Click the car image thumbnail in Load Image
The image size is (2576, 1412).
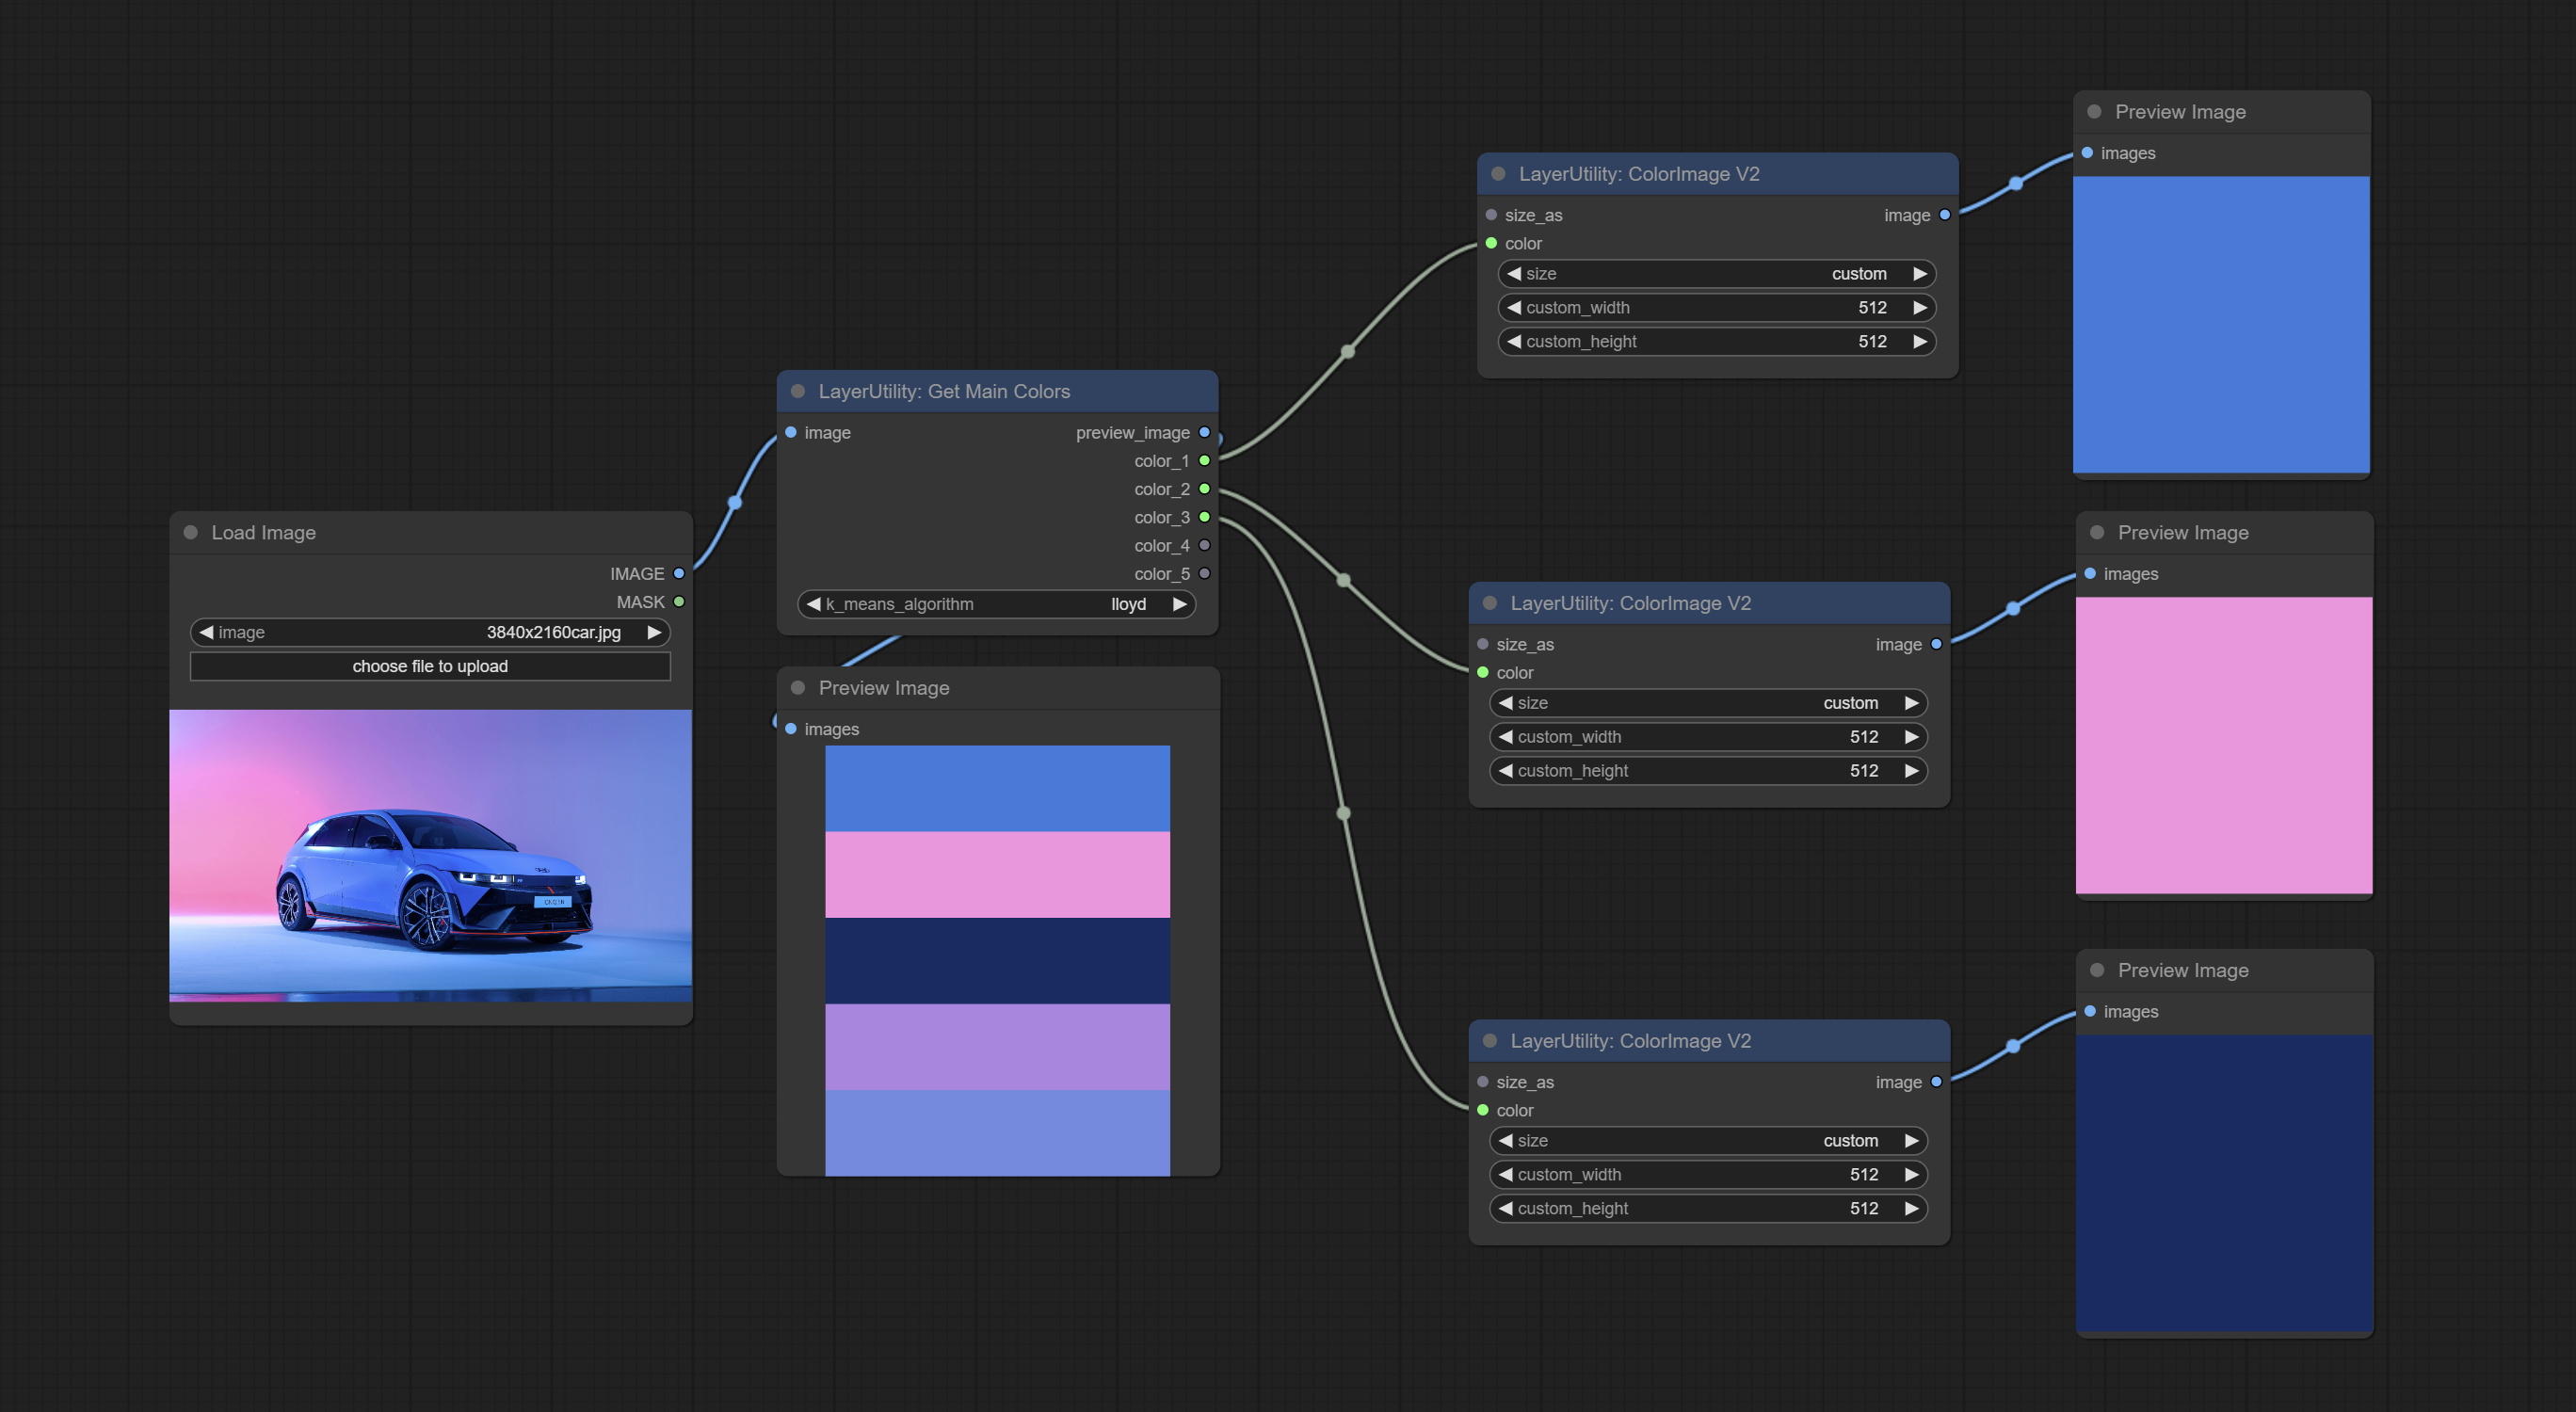point(430,855)
